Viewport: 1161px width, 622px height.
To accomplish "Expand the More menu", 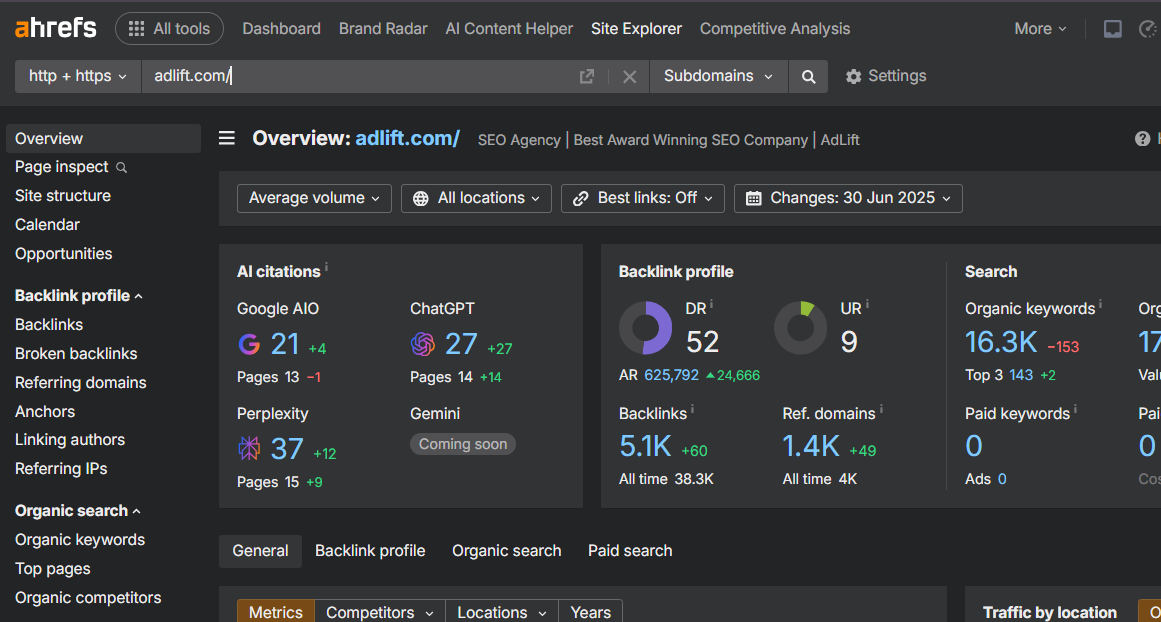I will (1040, 29).
